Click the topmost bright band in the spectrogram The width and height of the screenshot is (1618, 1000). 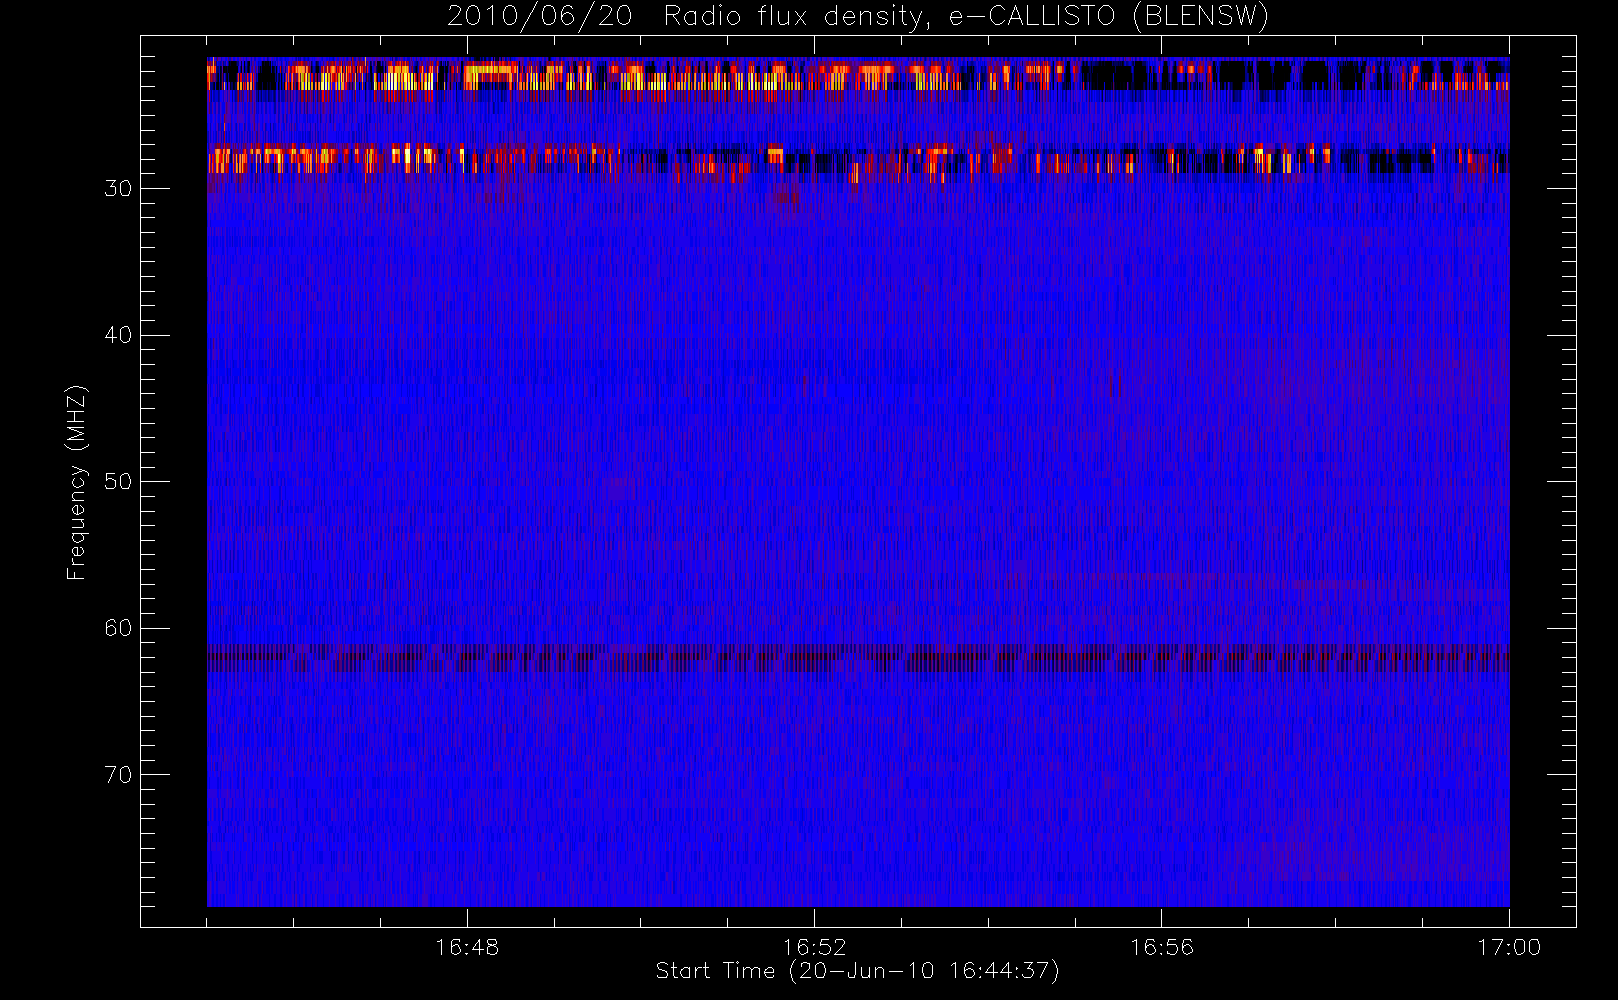tap(858, 76)
